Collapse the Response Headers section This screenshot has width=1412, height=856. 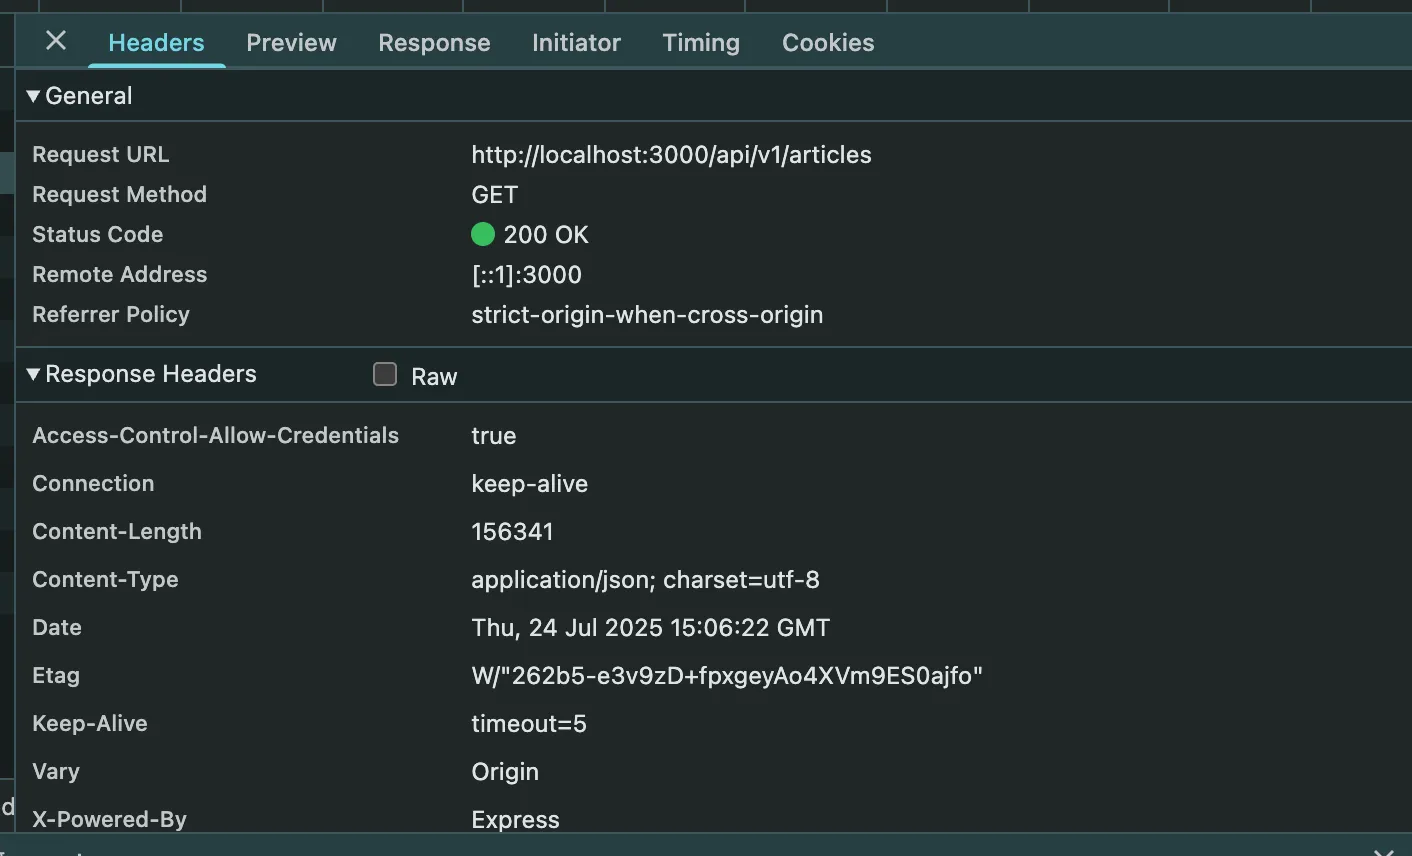pyautogui.click(x=34, y=374)
